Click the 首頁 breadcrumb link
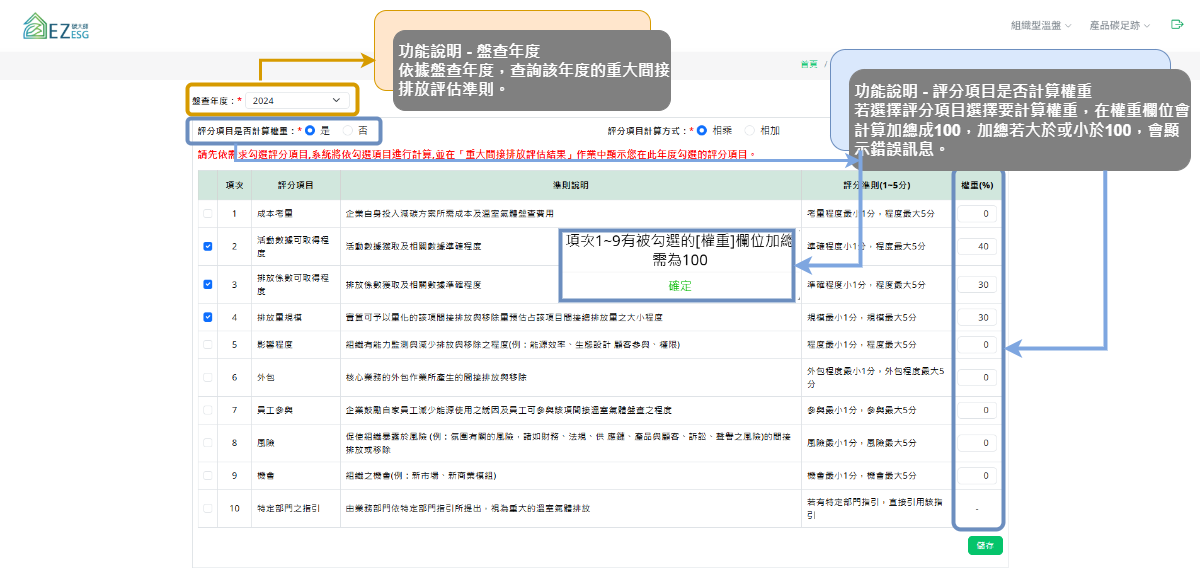Image resolution: width=1200 pixels, height=570 pixels. click(809, 64)
